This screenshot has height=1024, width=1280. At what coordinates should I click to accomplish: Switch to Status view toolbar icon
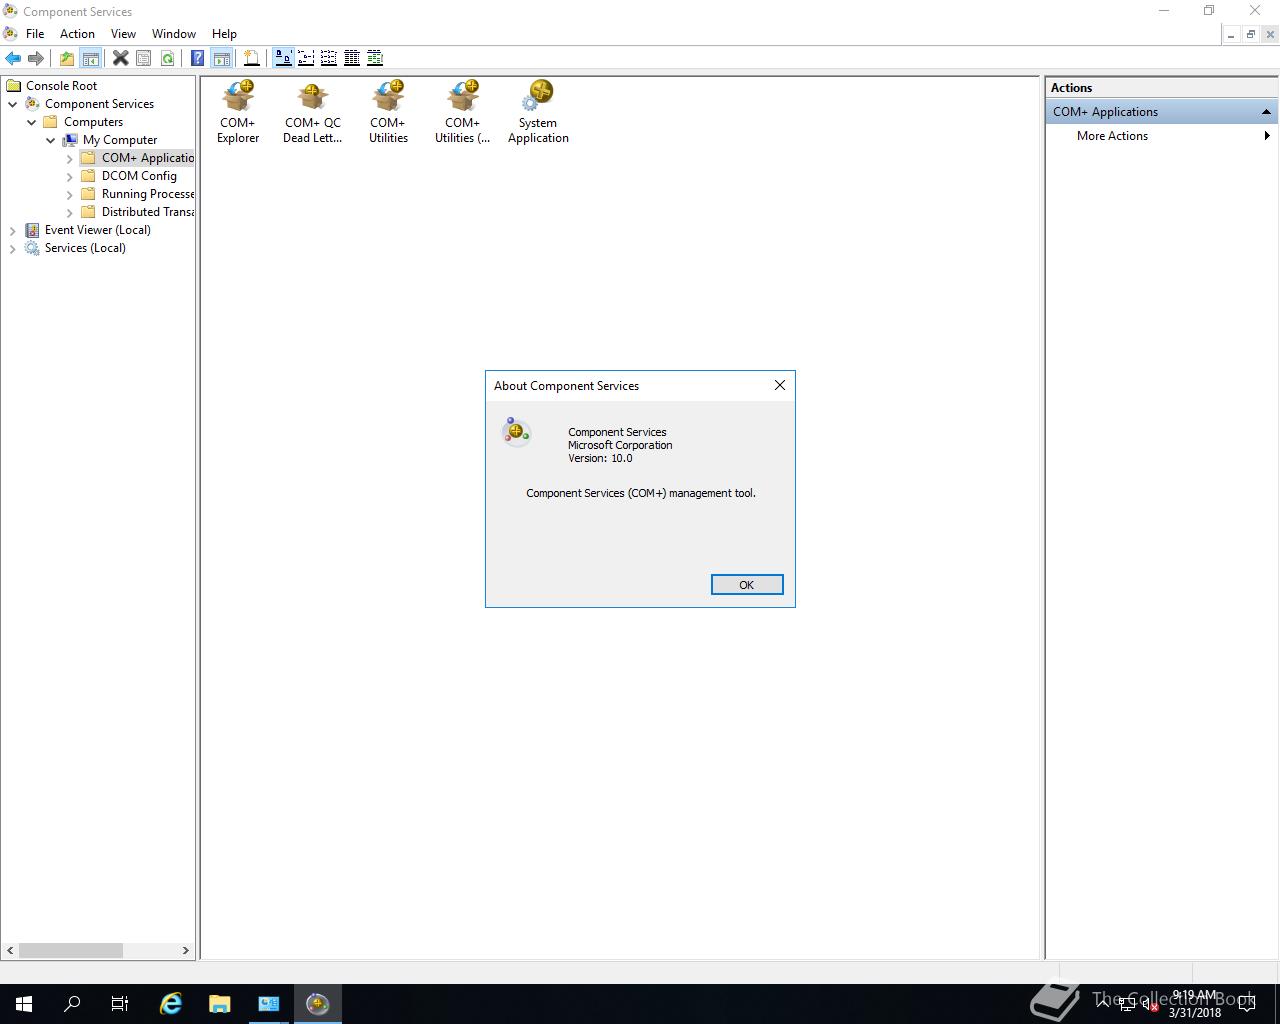coord(375,58)
